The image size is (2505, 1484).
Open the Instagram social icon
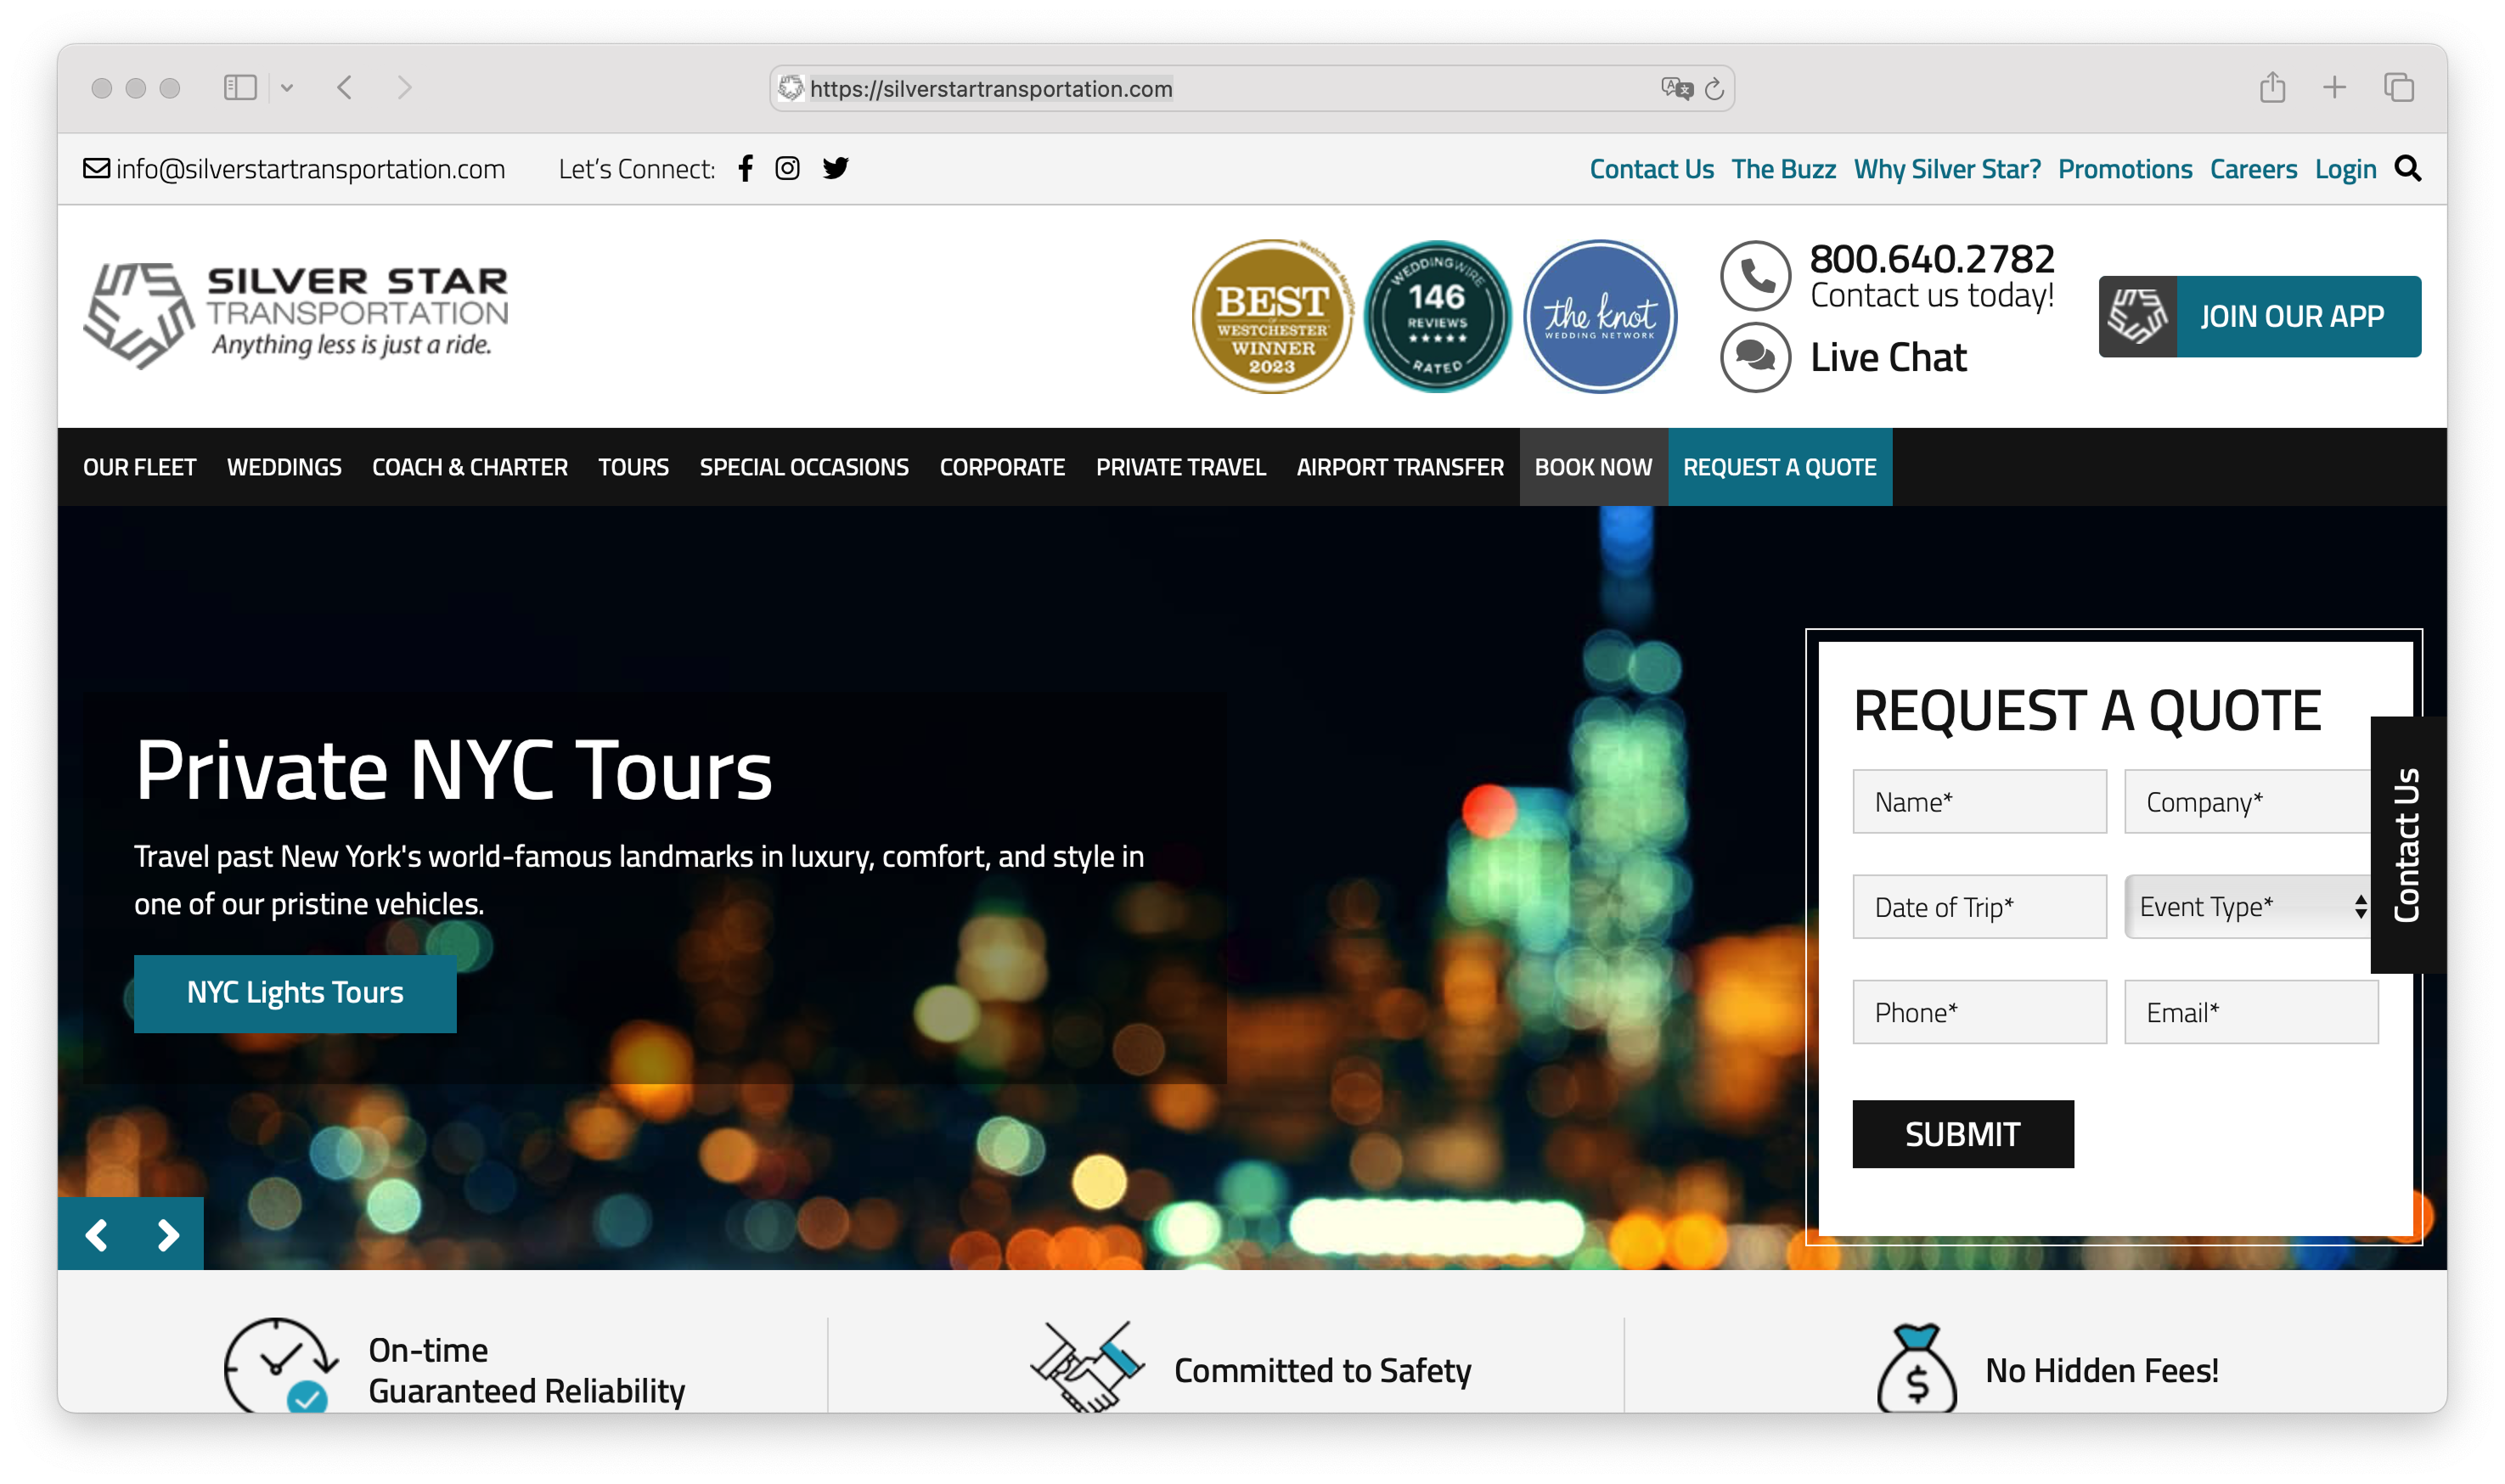[x=787, y=168]
